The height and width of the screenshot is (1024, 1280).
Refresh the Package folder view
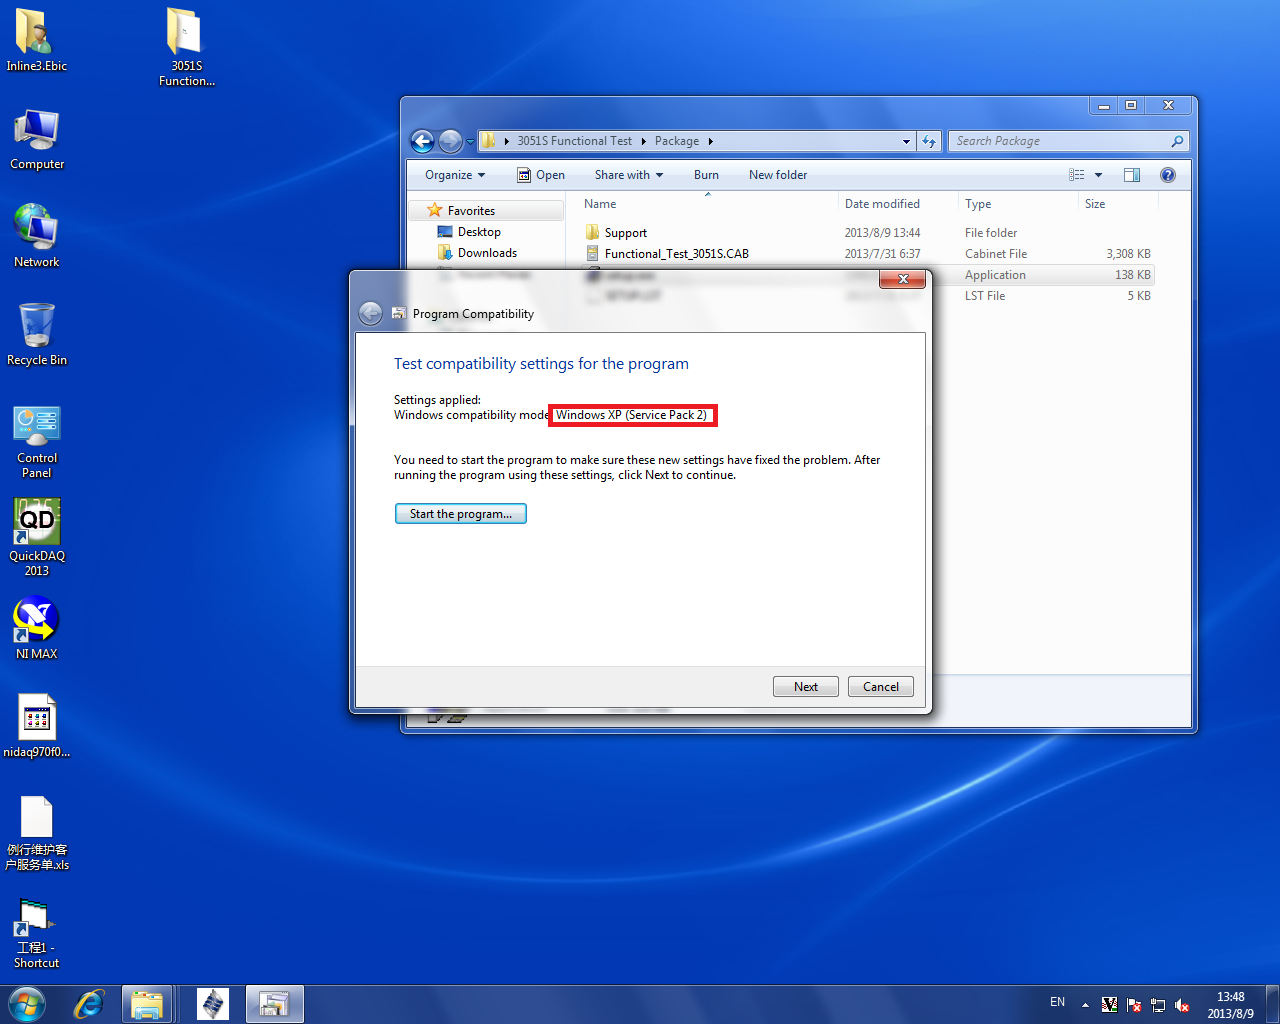tap(930, 141)
